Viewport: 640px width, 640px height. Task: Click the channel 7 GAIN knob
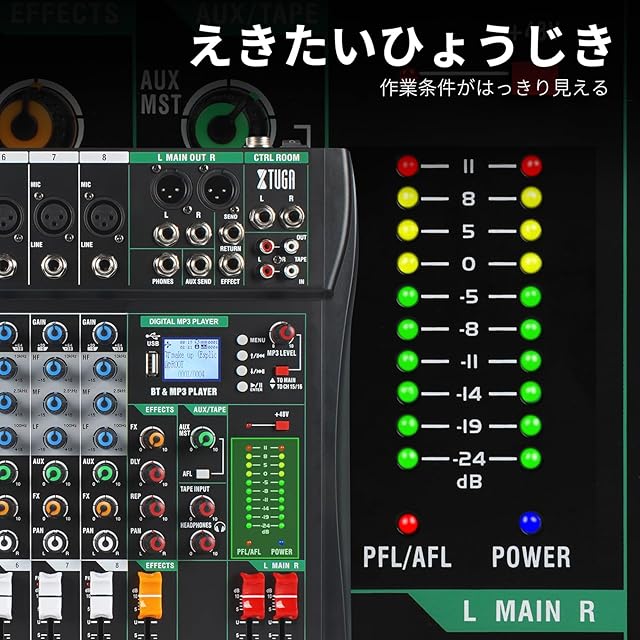point(55,333)
